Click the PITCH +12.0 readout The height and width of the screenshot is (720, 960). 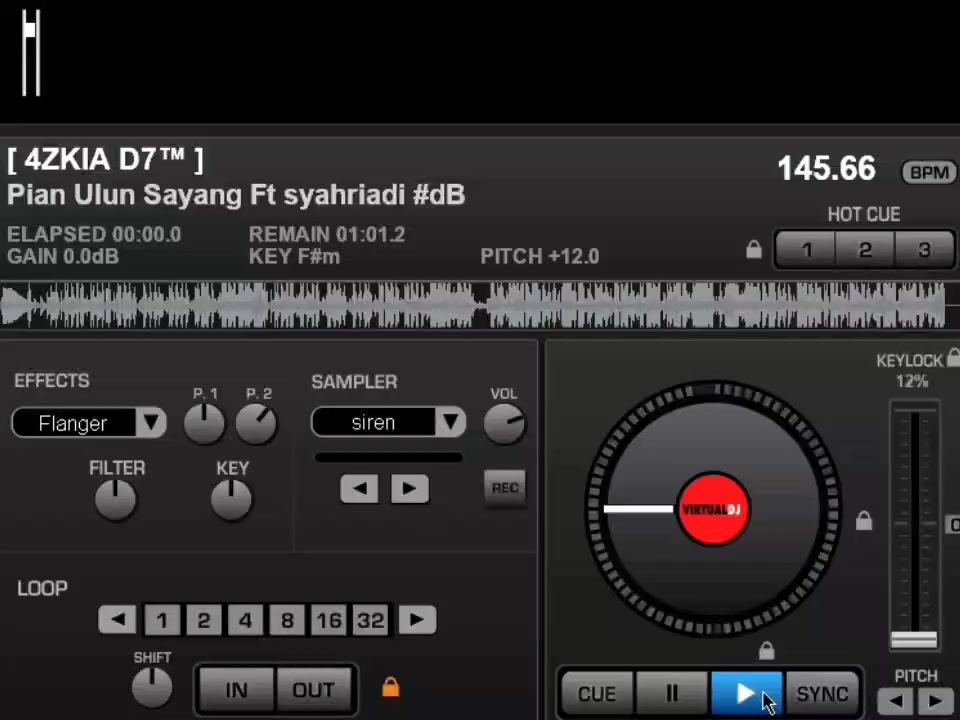(540, 256)
